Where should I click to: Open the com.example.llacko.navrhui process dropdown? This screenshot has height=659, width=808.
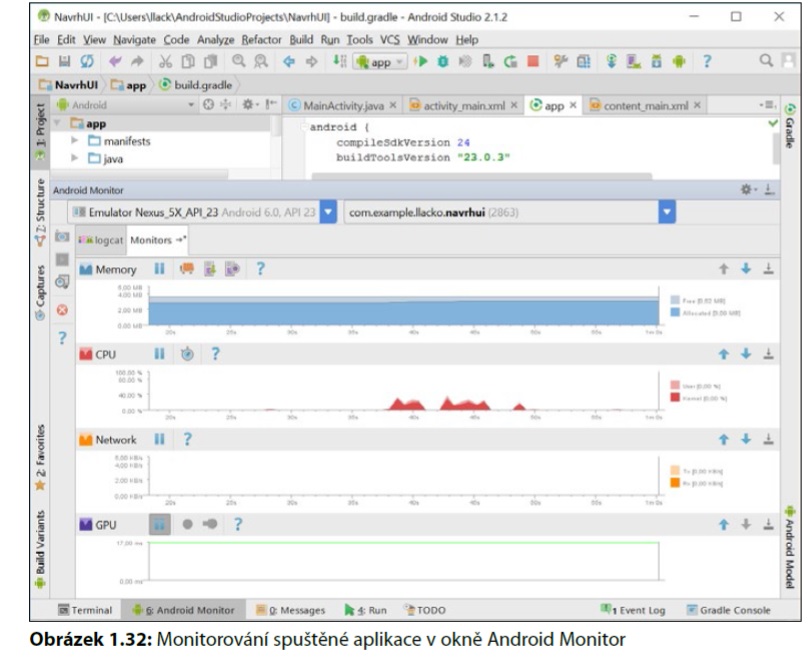click(x=667, y=212)
